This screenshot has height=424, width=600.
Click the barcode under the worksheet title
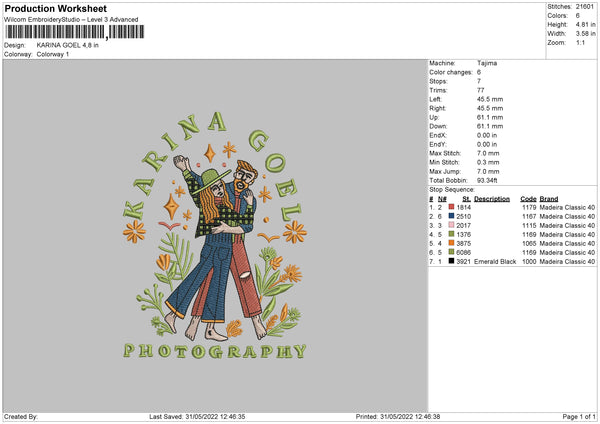(x=75, y=32)
